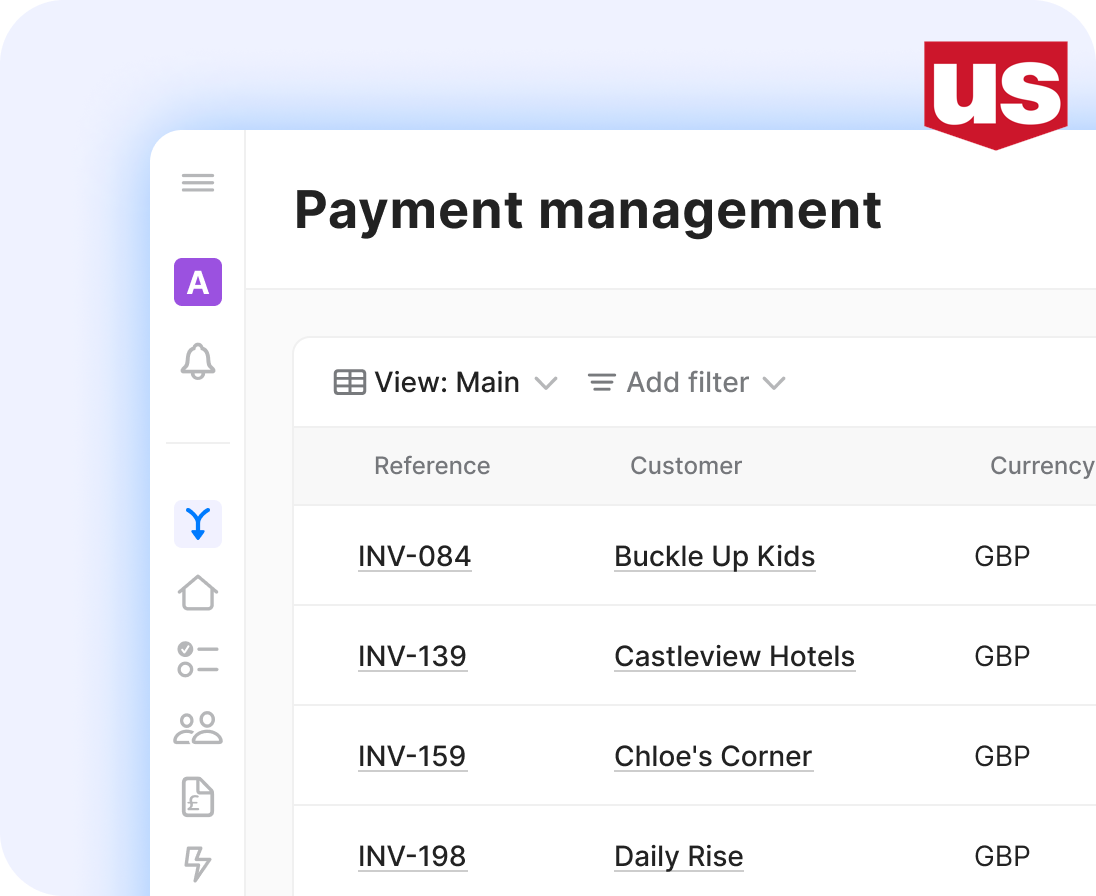Image resolution: width=1096 pixels, height=896 pixels.
Task: Click the lightning bolt automation icon
Action: tap(198, 863)
